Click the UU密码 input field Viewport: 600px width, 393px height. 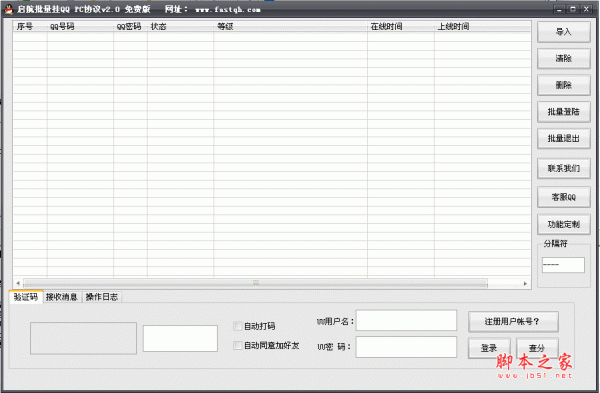coord(406,347)
